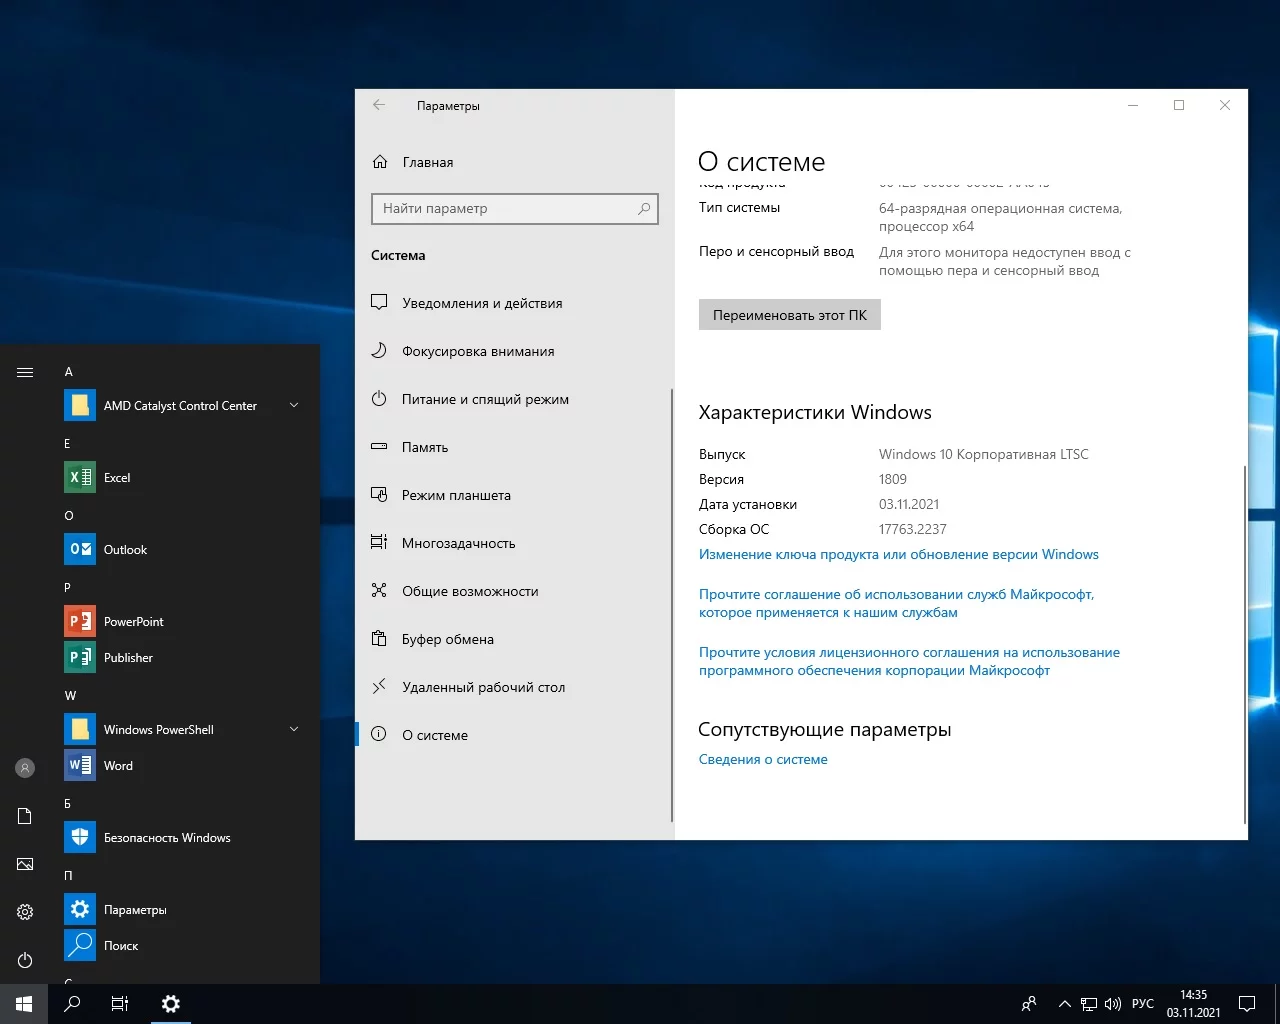The height and width of the screenshot is (1024, 1280).
Task: Click the power icon in Start sidebar
Action: pos(25,960)
